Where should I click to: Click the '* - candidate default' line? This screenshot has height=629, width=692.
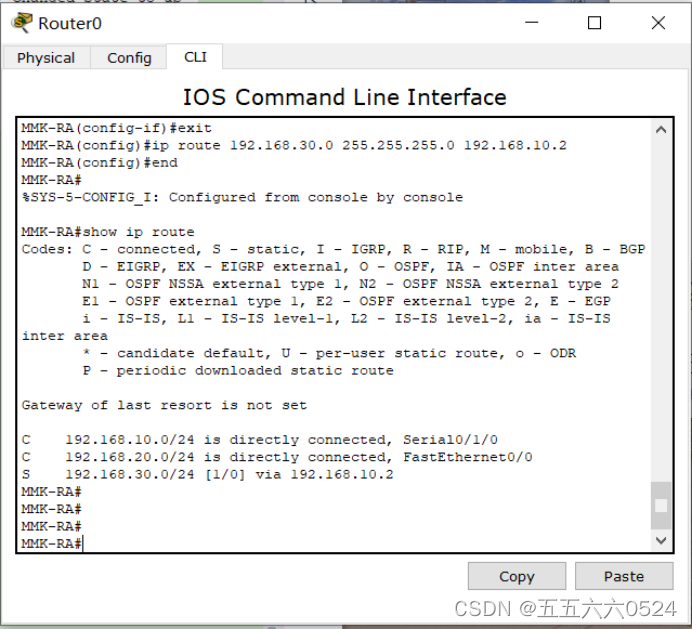coord(329,353)
